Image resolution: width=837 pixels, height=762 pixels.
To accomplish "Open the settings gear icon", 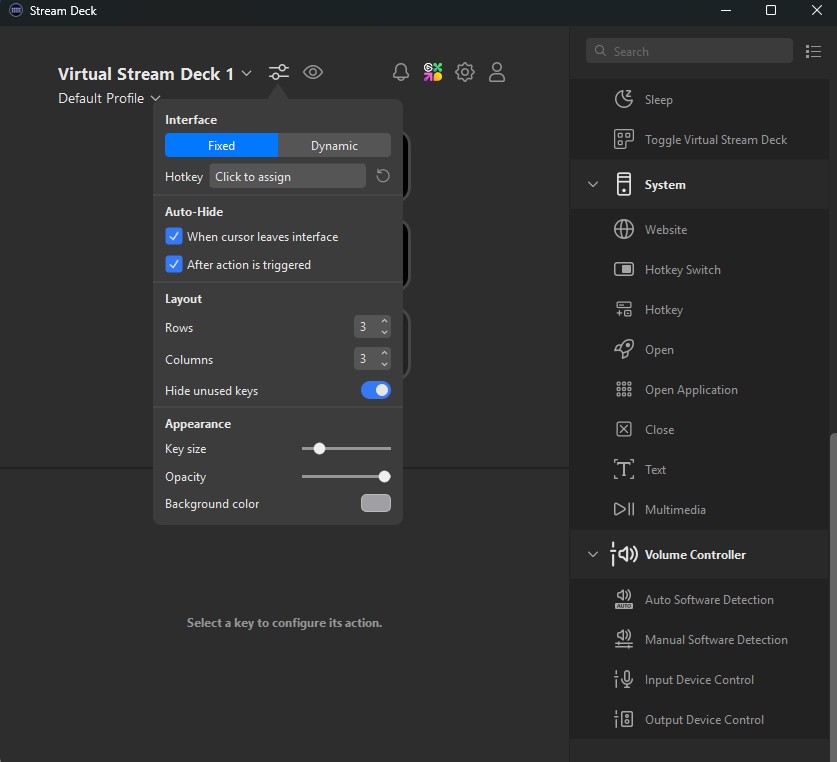I will pyautogui.click(x=465, y=72).
